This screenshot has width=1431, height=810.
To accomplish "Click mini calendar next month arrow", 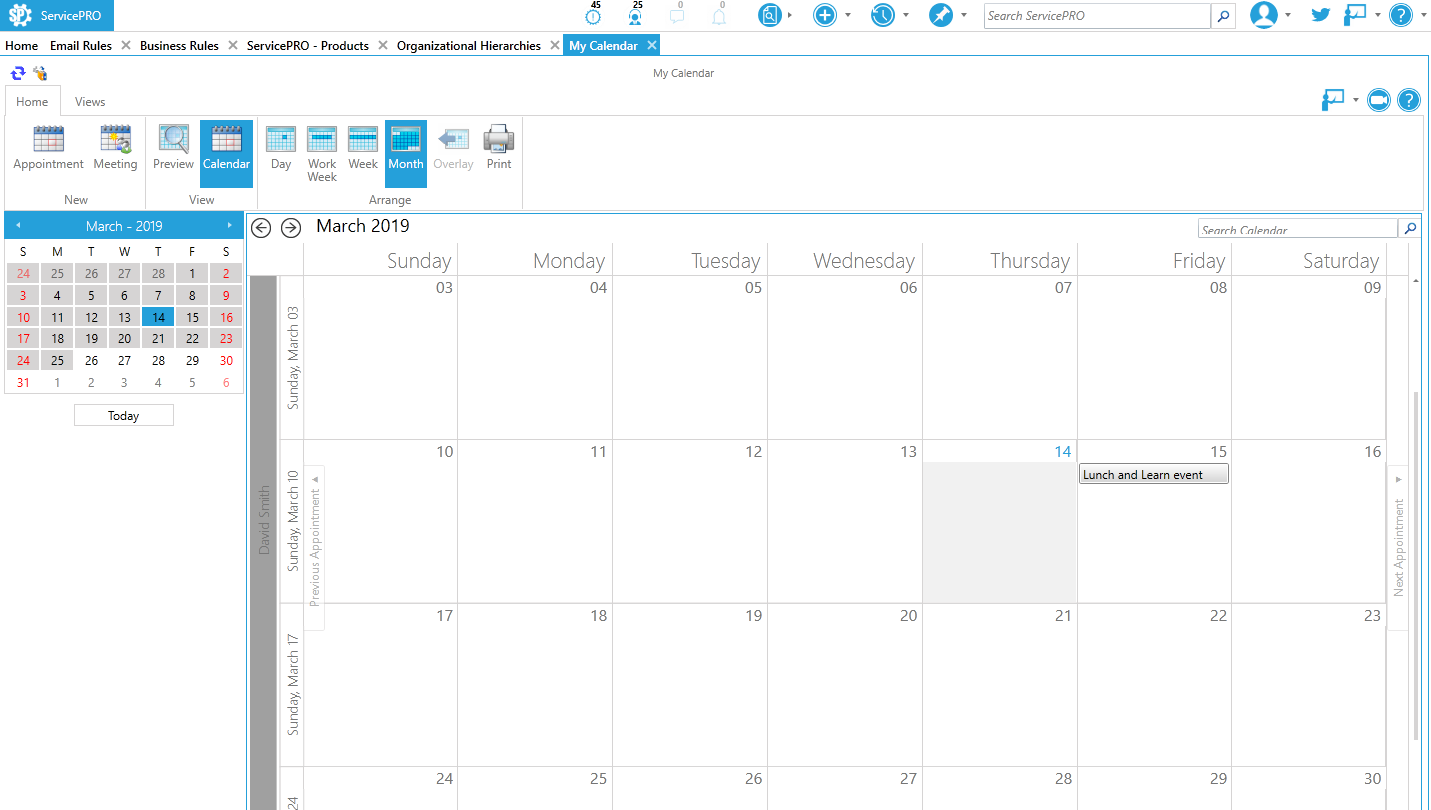I will point(230,226).
